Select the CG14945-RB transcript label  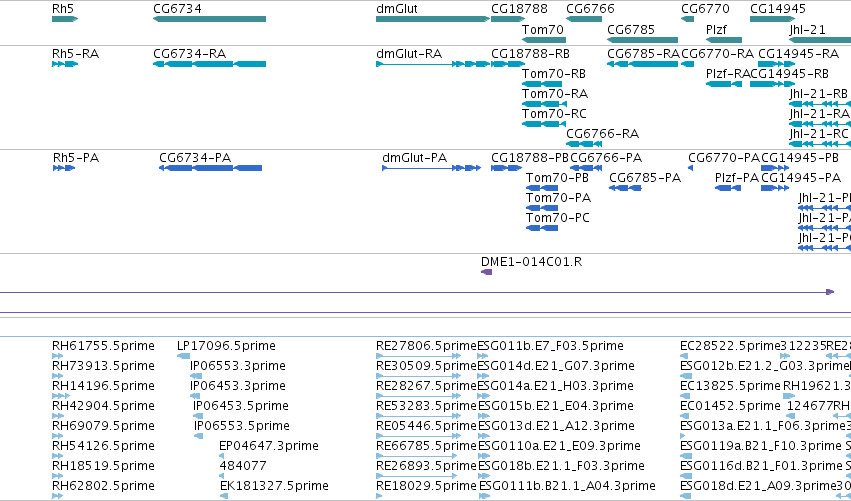pyautogui.click(x=790, y=74)
